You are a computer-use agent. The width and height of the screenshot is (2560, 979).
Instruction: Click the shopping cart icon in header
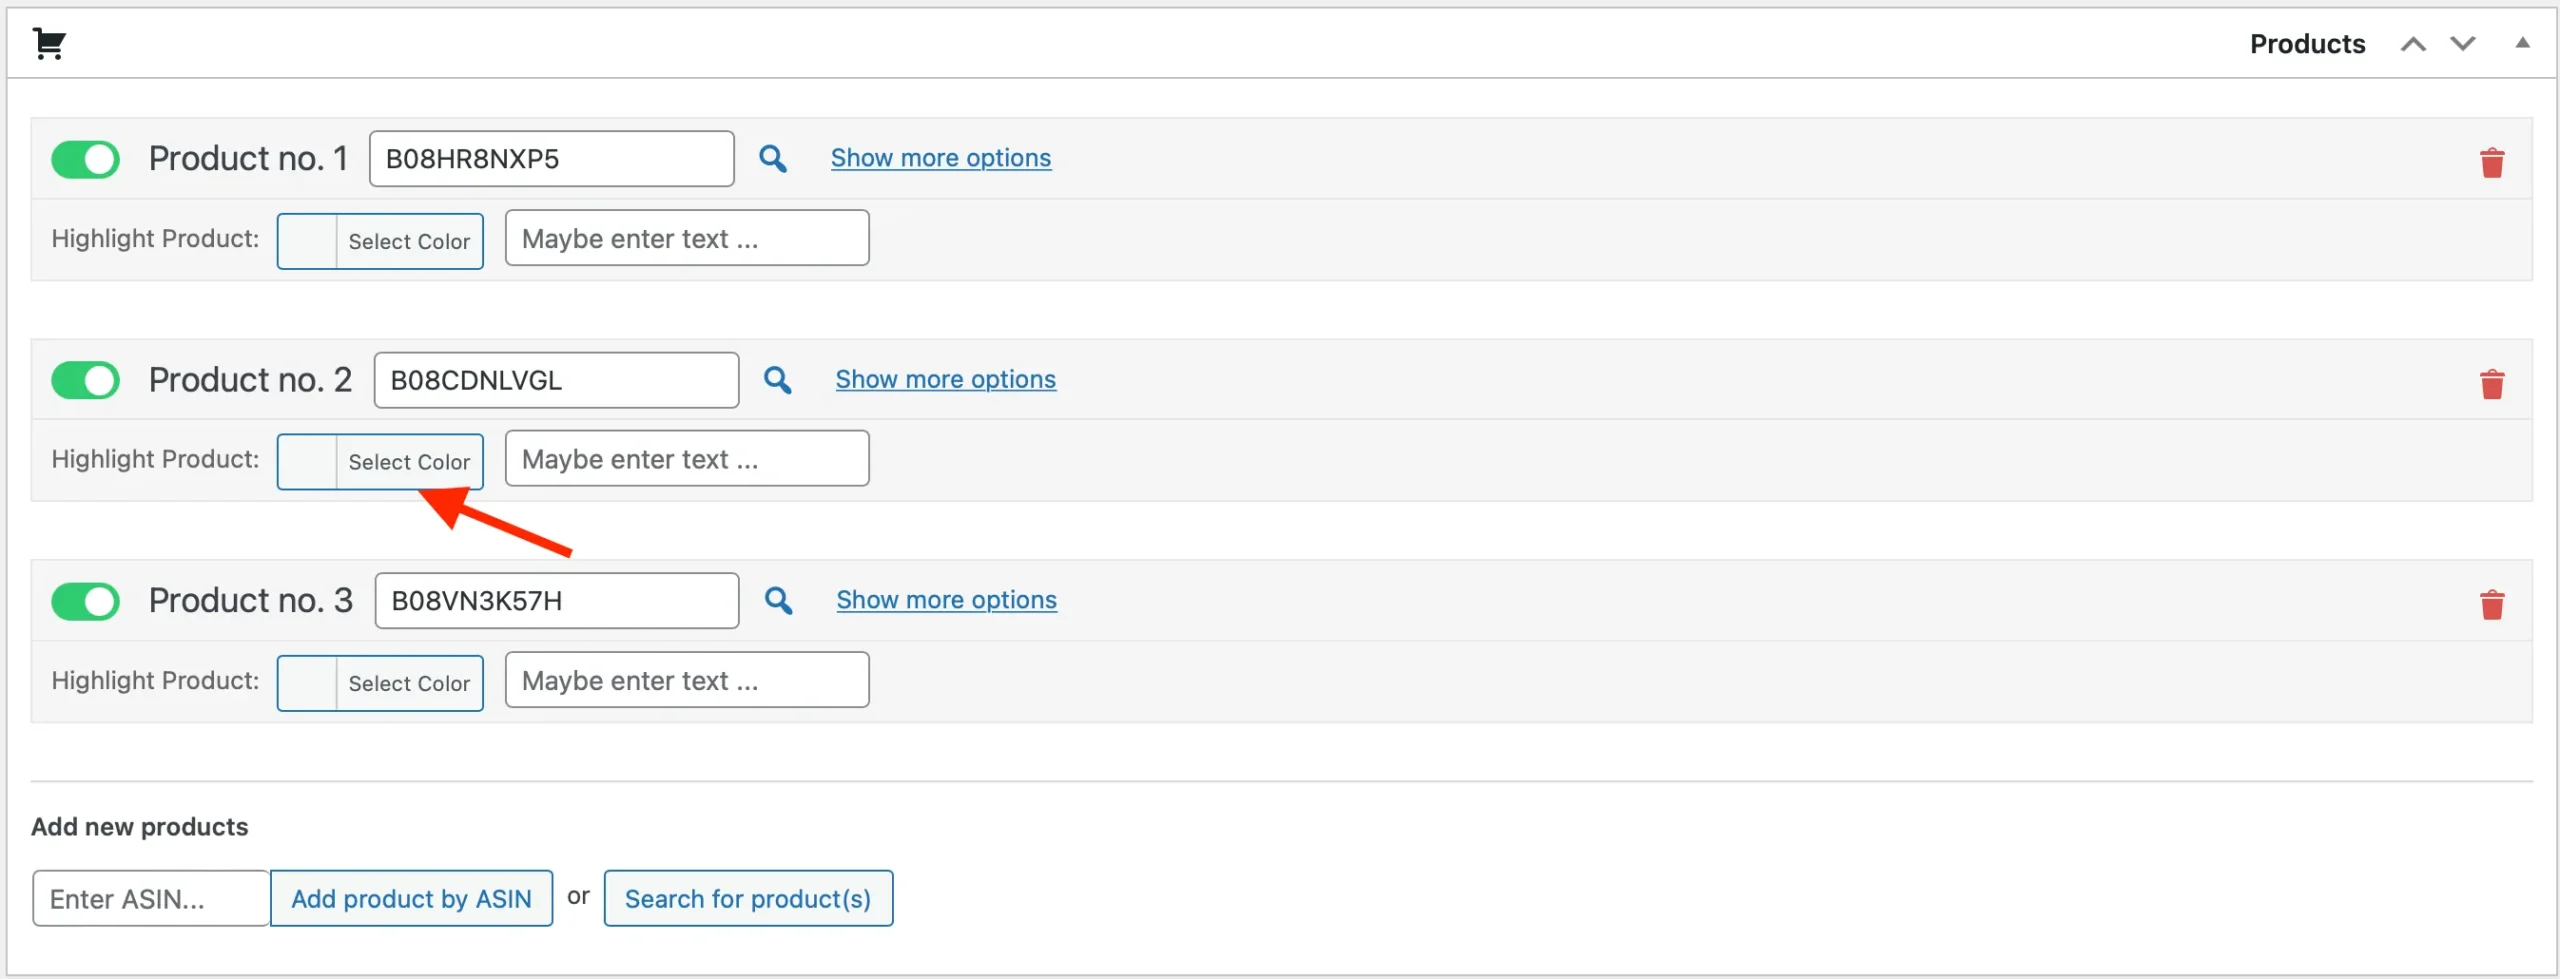pos(49,44)
